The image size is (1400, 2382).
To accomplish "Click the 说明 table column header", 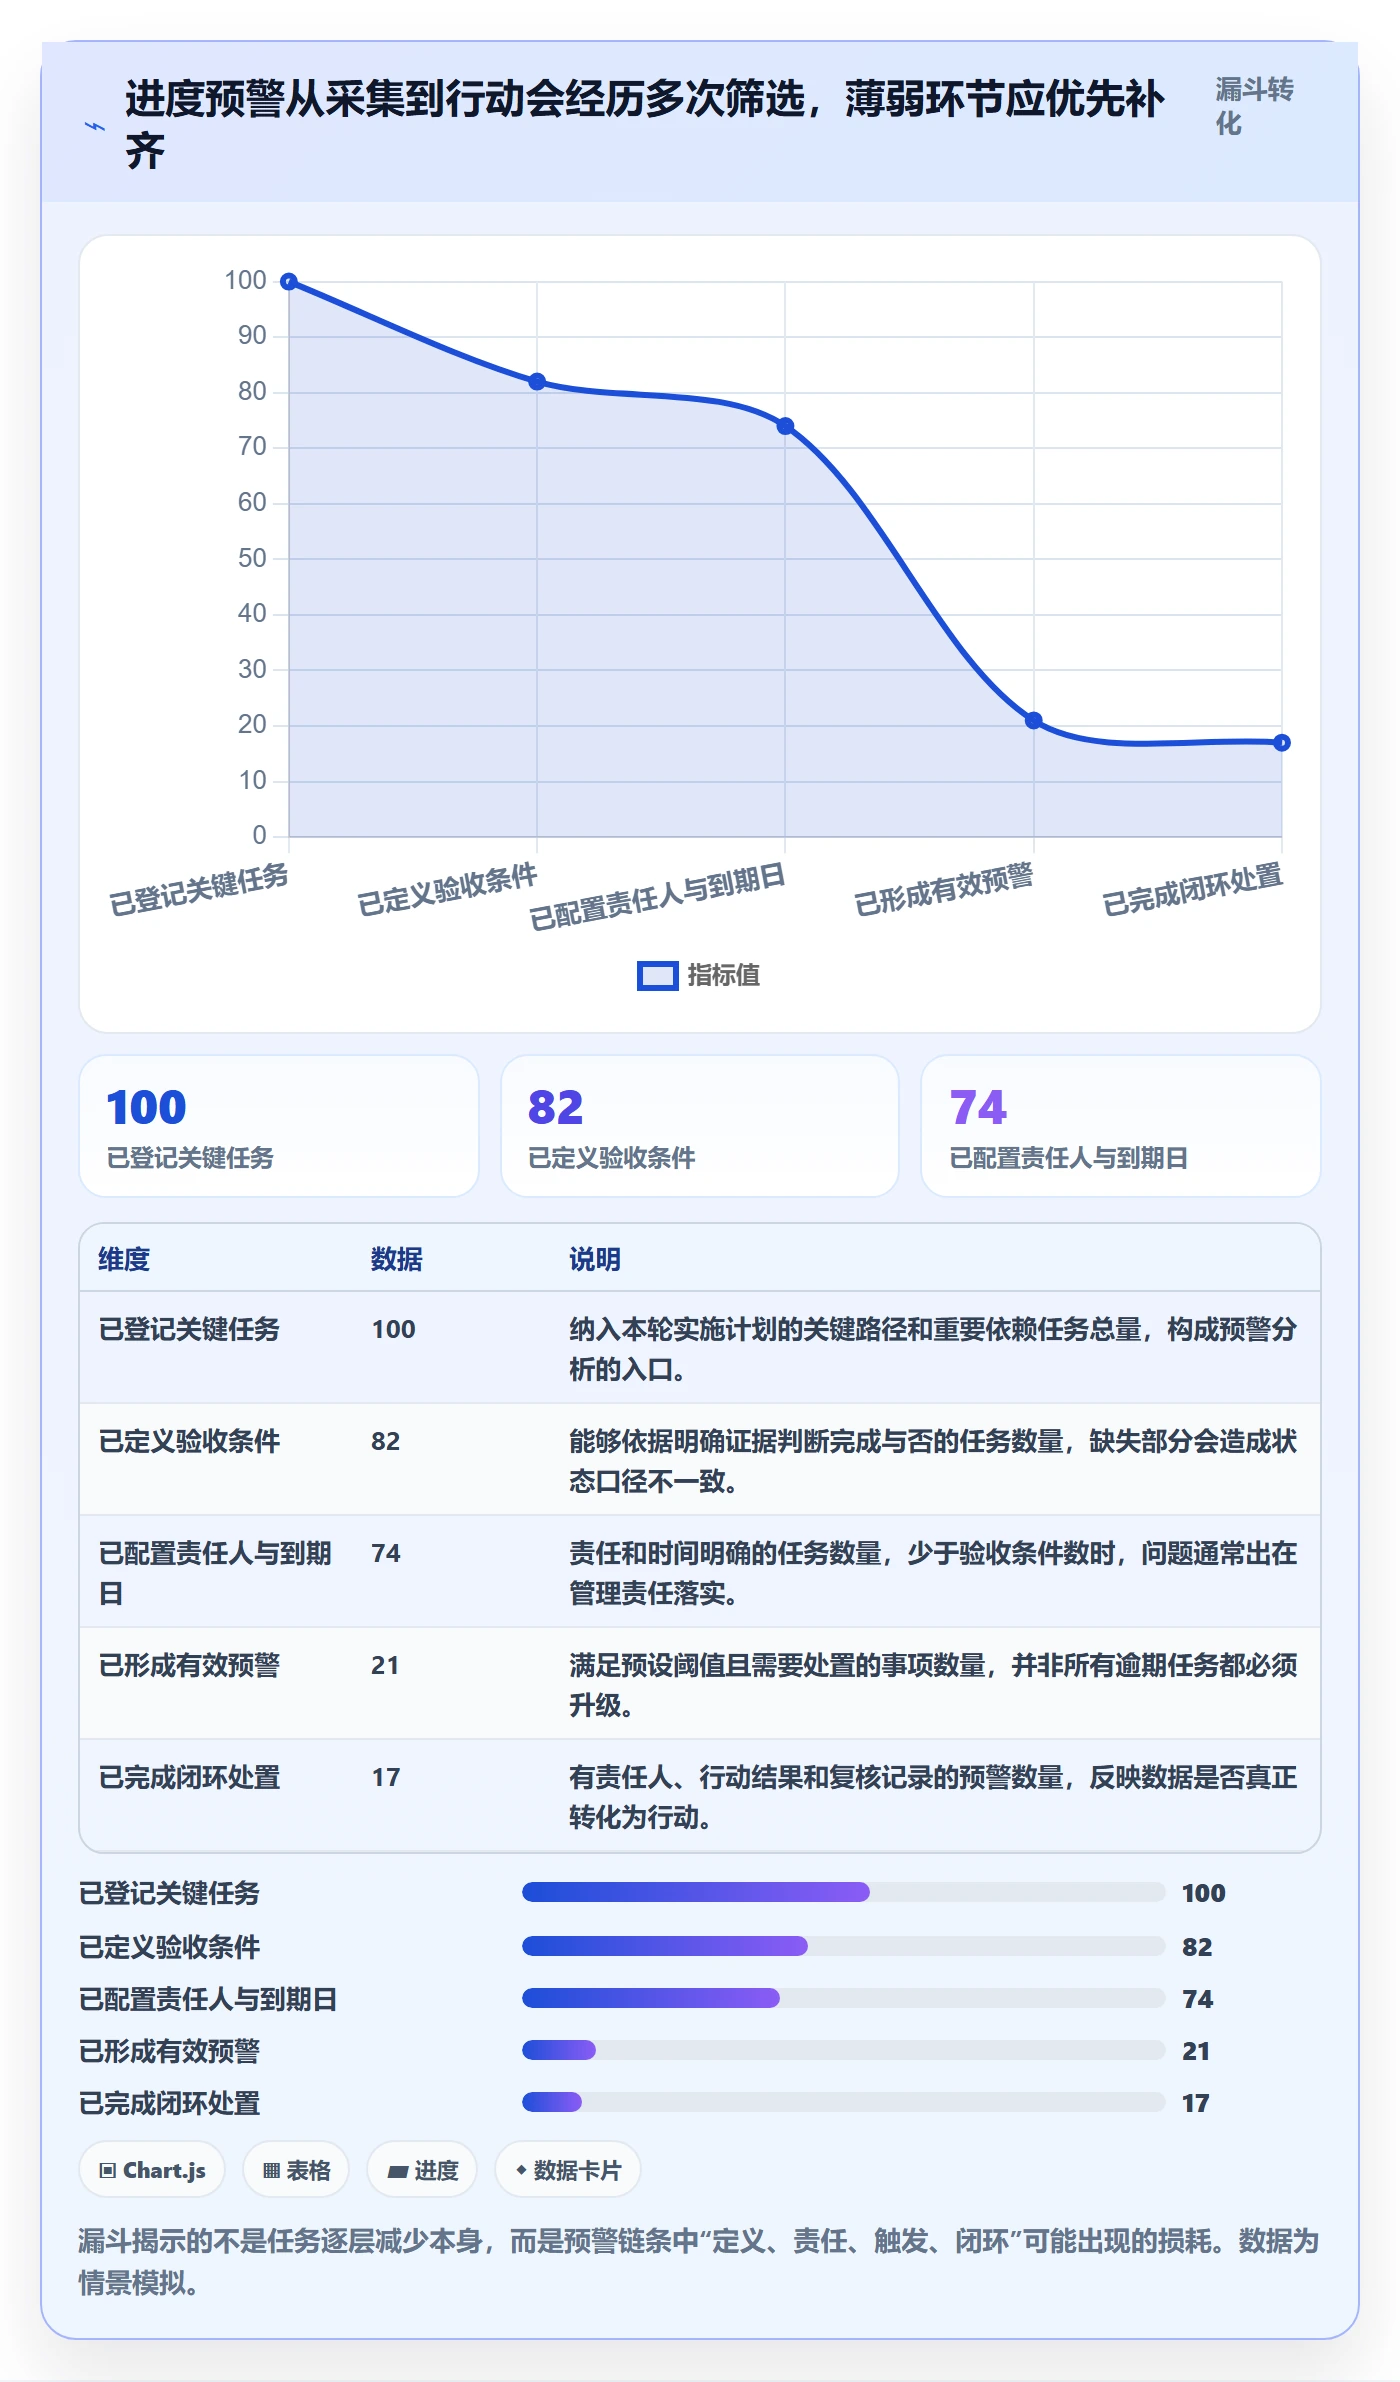I will [x=595, y=1259].
